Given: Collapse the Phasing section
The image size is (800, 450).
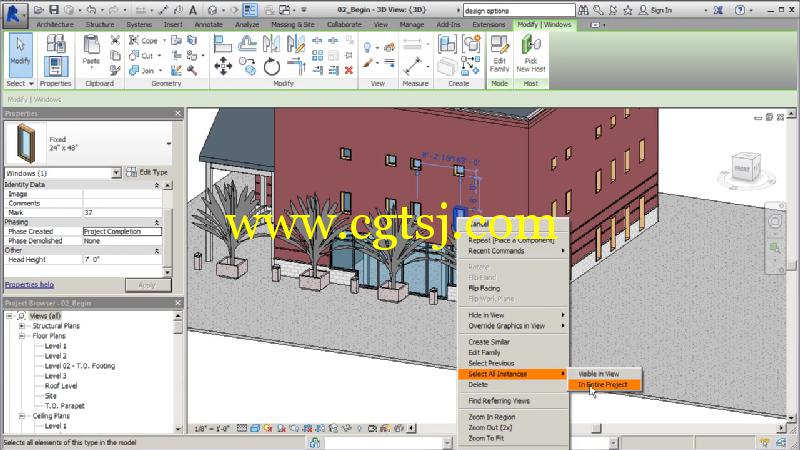Looking at the screenshot, I should pos(157,222).
